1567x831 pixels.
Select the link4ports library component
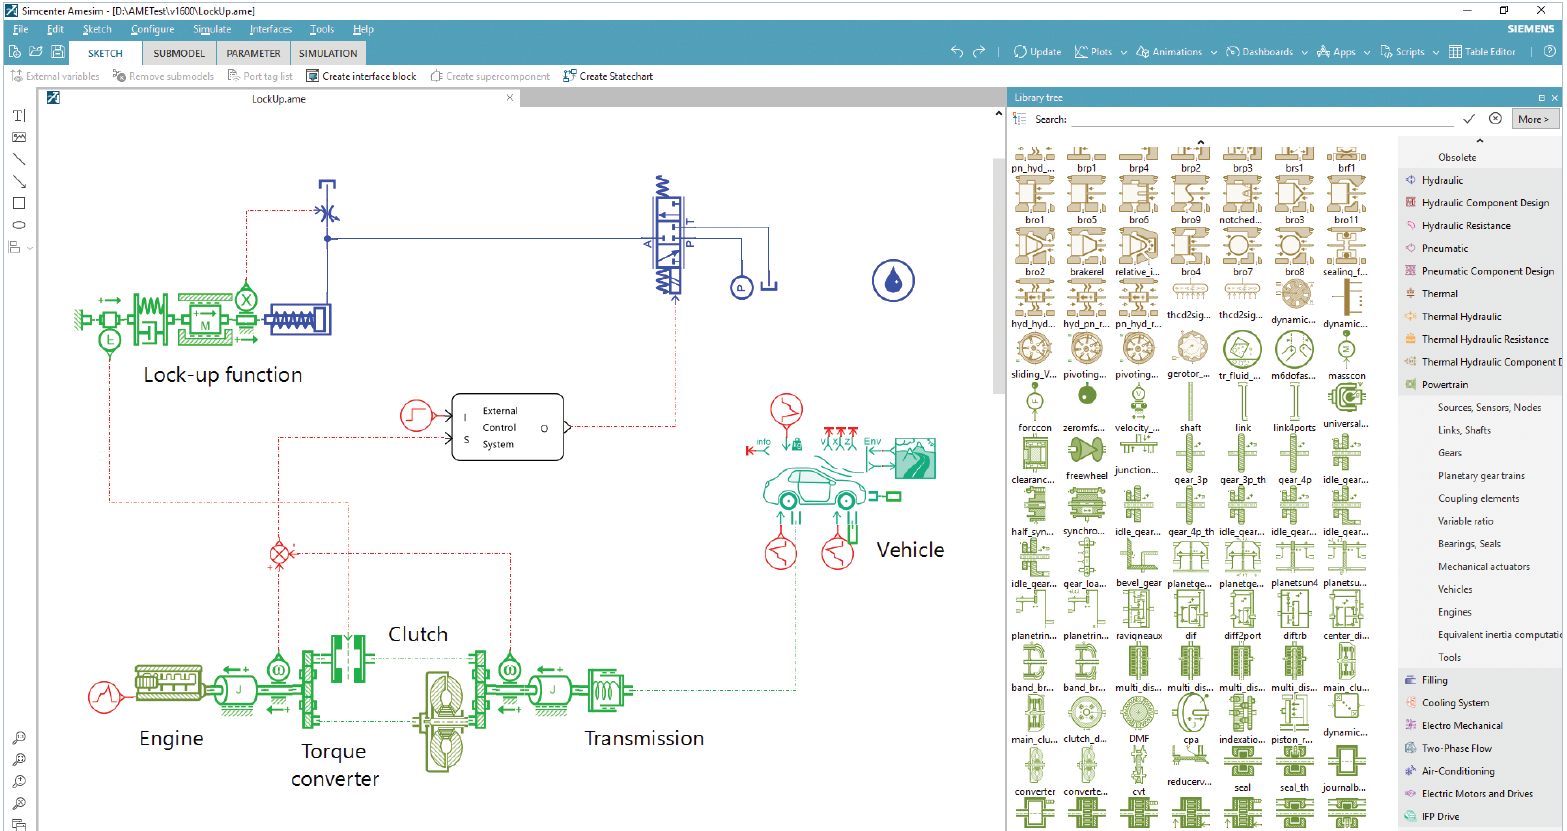1294,408
